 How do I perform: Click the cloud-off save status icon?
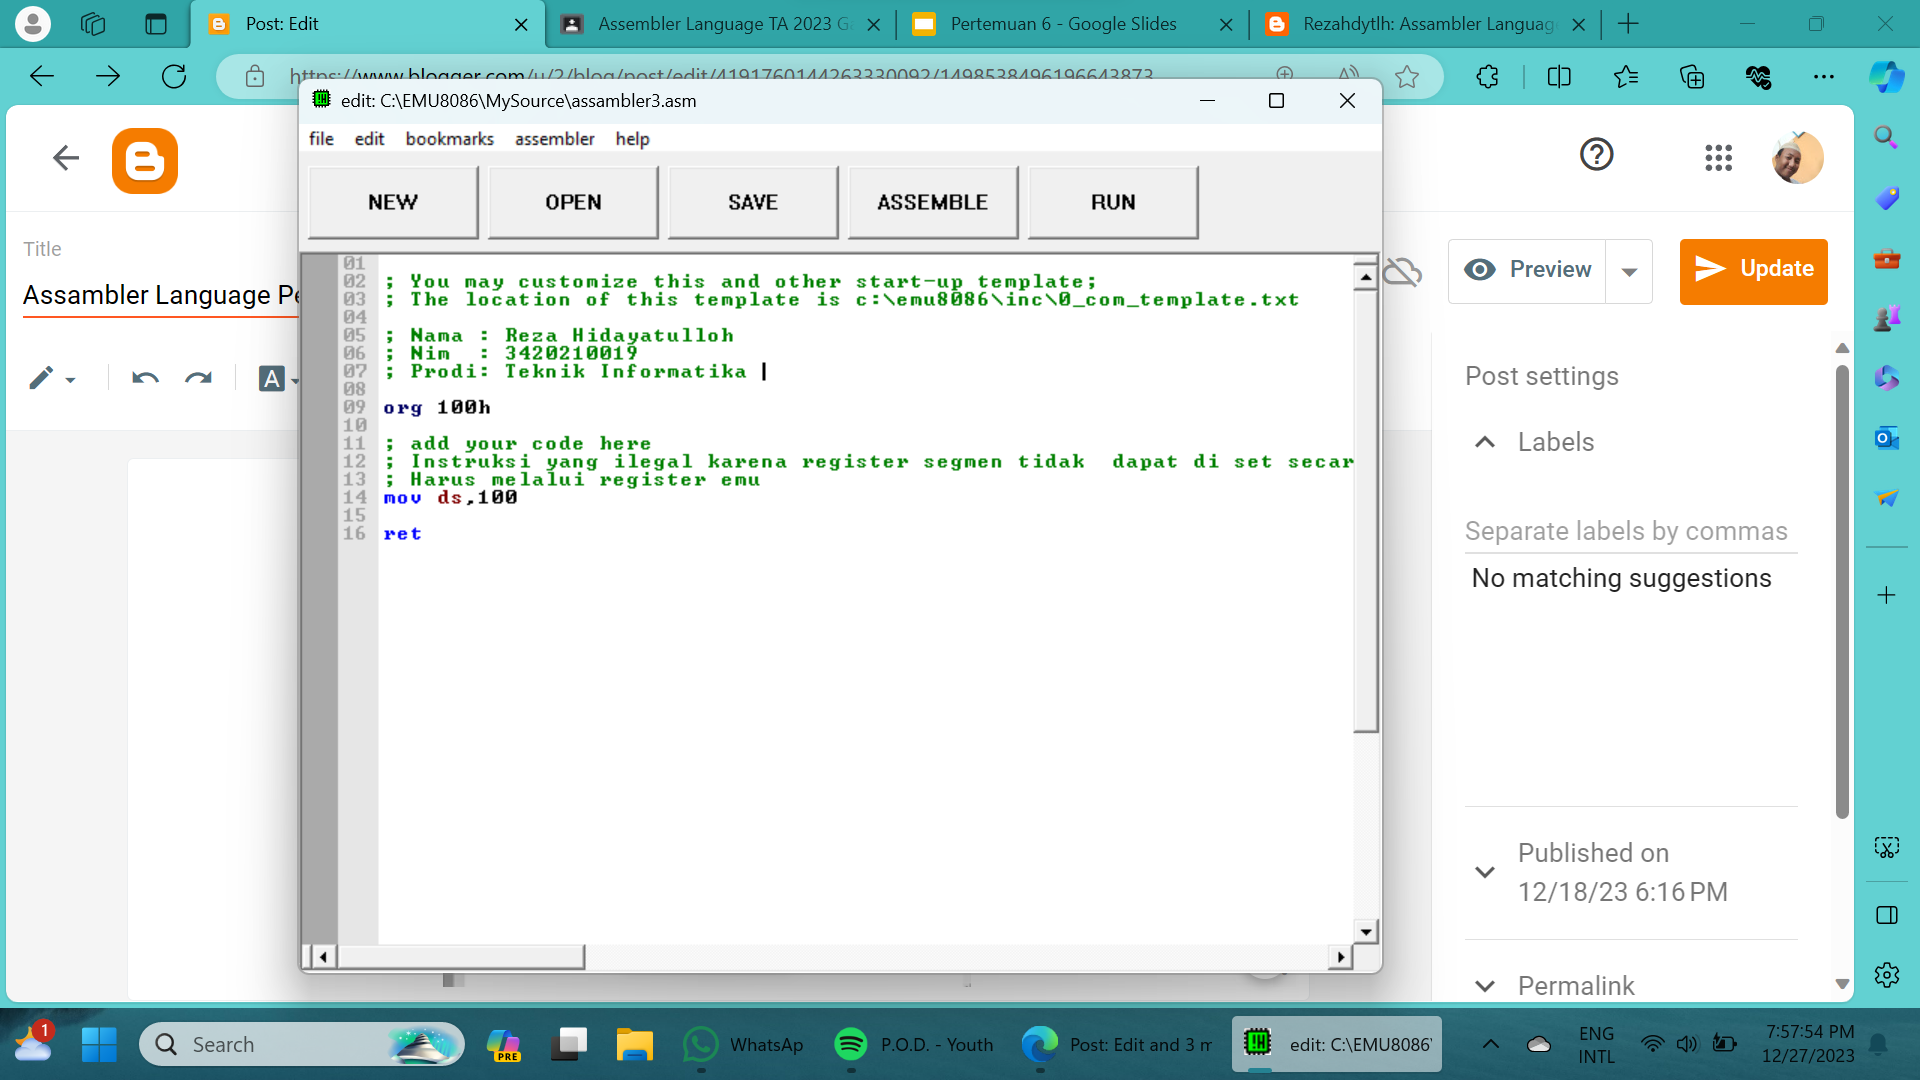pyautogui.click(x=1403, y=271)
